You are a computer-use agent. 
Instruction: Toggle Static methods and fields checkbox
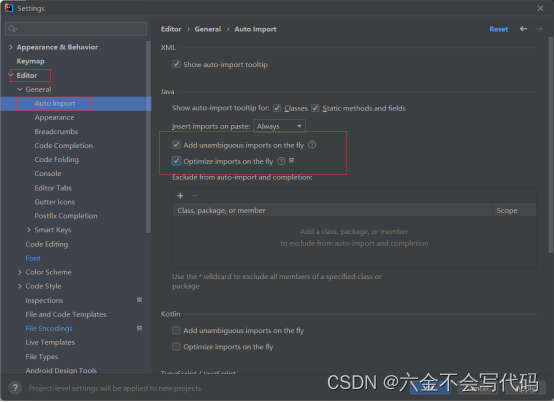pos(315,108)
